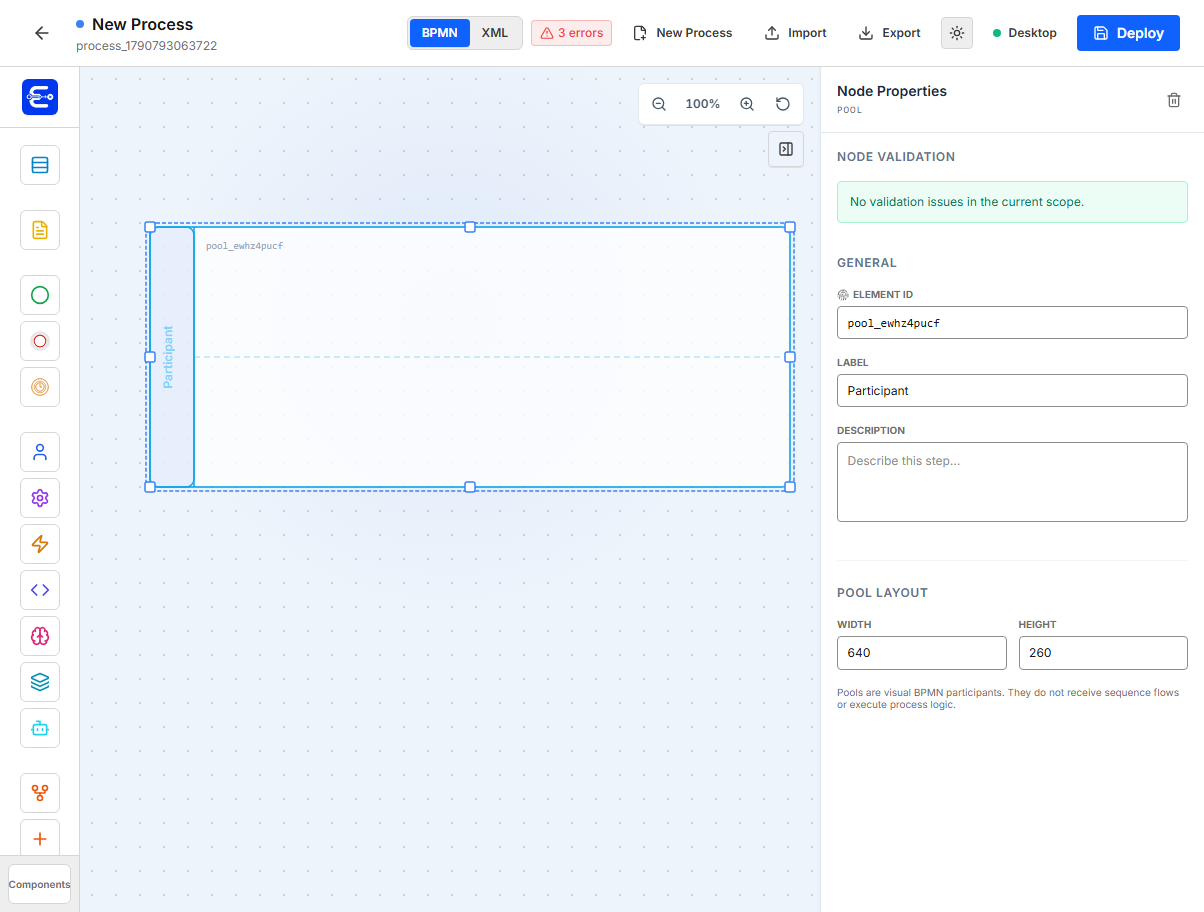Switch to the BPMN view

[x=440, y=33]
